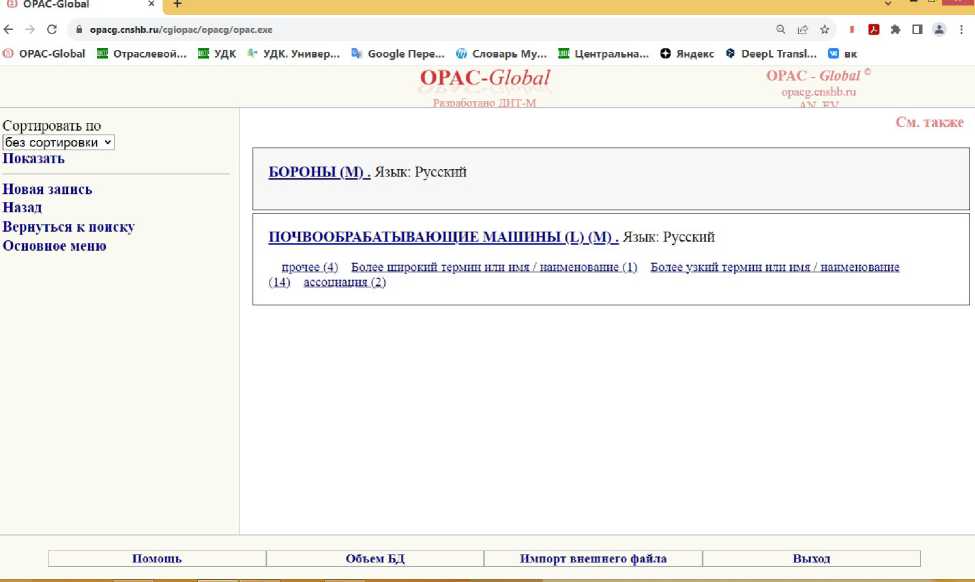Click Основное меню

(54, 246)
